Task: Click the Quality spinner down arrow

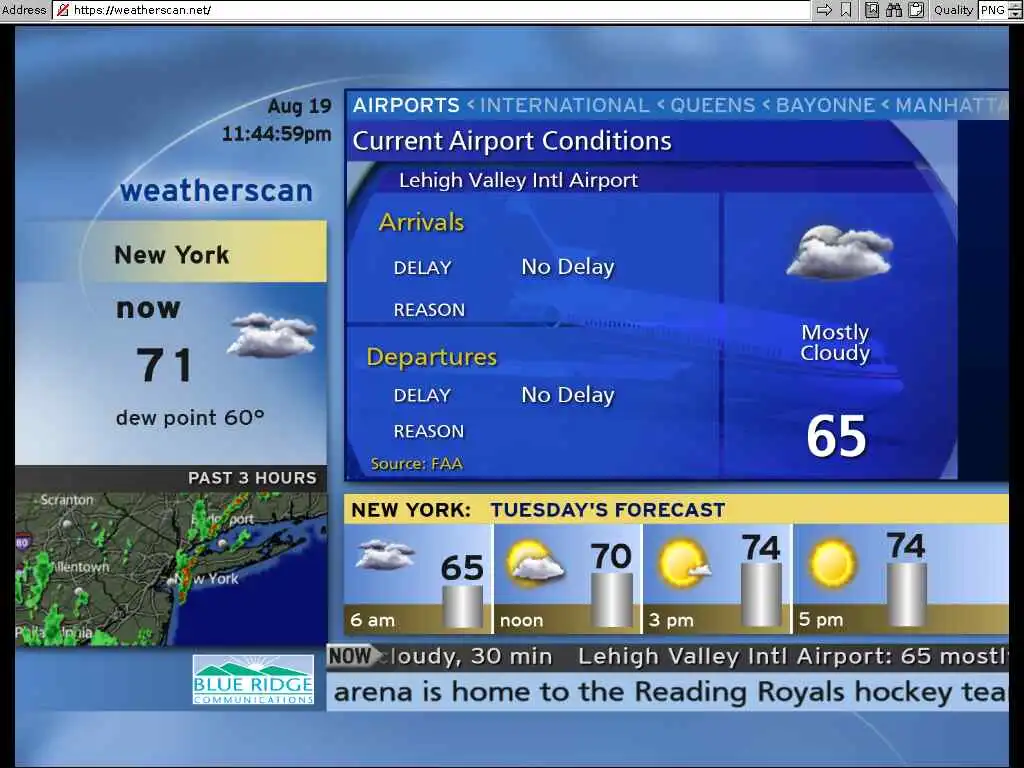Action: coord(1016,14)
